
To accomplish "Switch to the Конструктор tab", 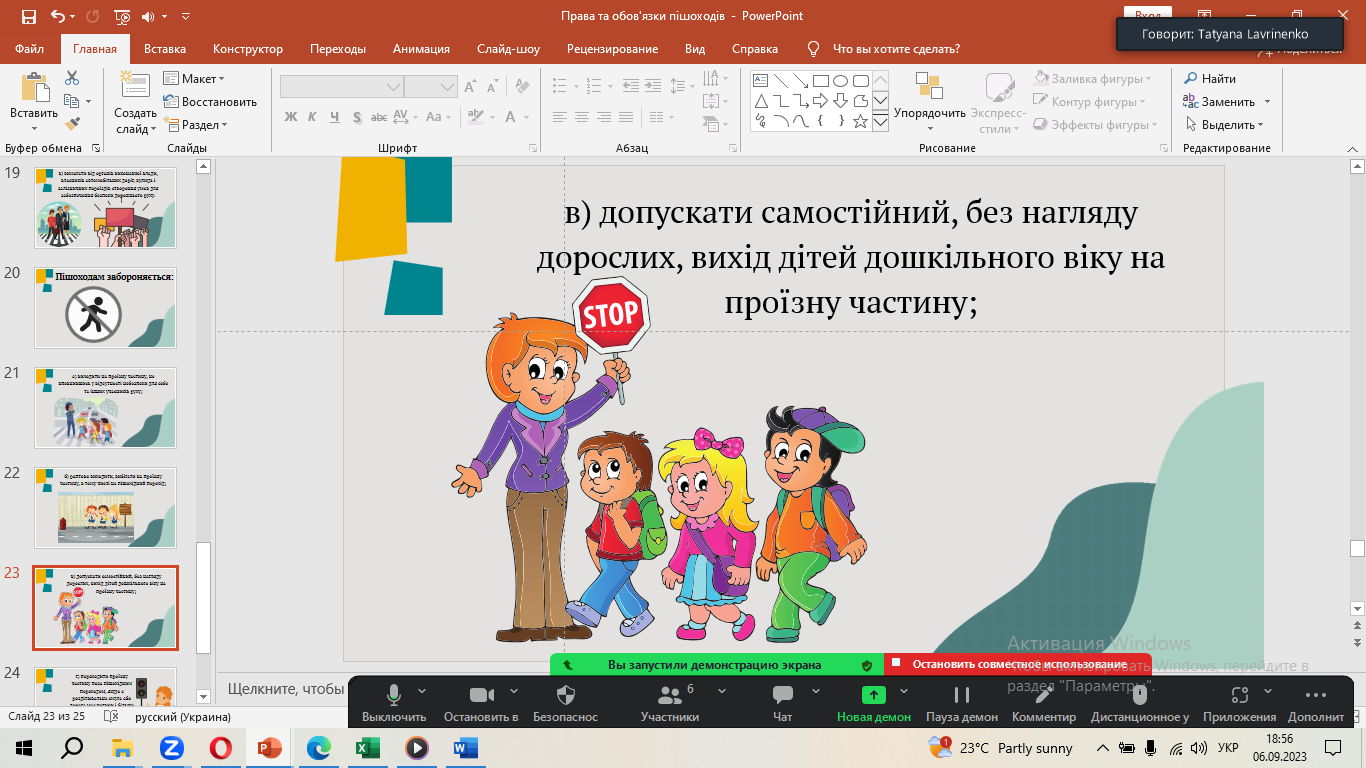I will pyautogui.click(x=248, y=49).
